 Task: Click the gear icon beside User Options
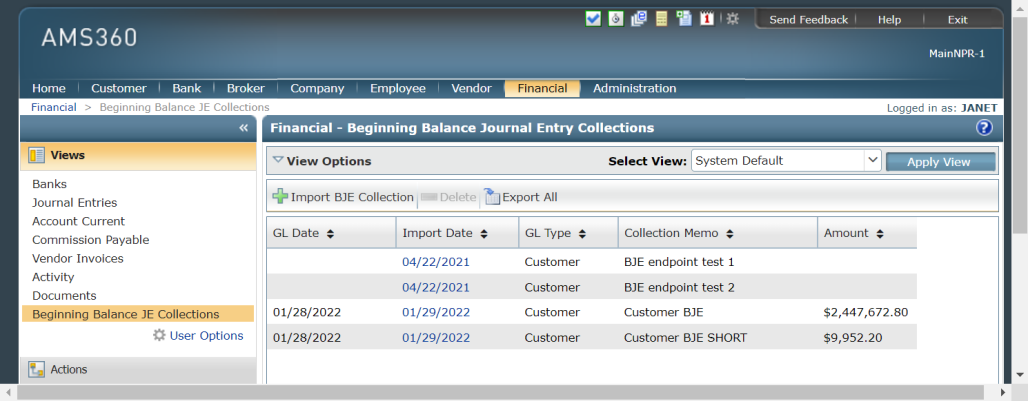pos(159,335)
